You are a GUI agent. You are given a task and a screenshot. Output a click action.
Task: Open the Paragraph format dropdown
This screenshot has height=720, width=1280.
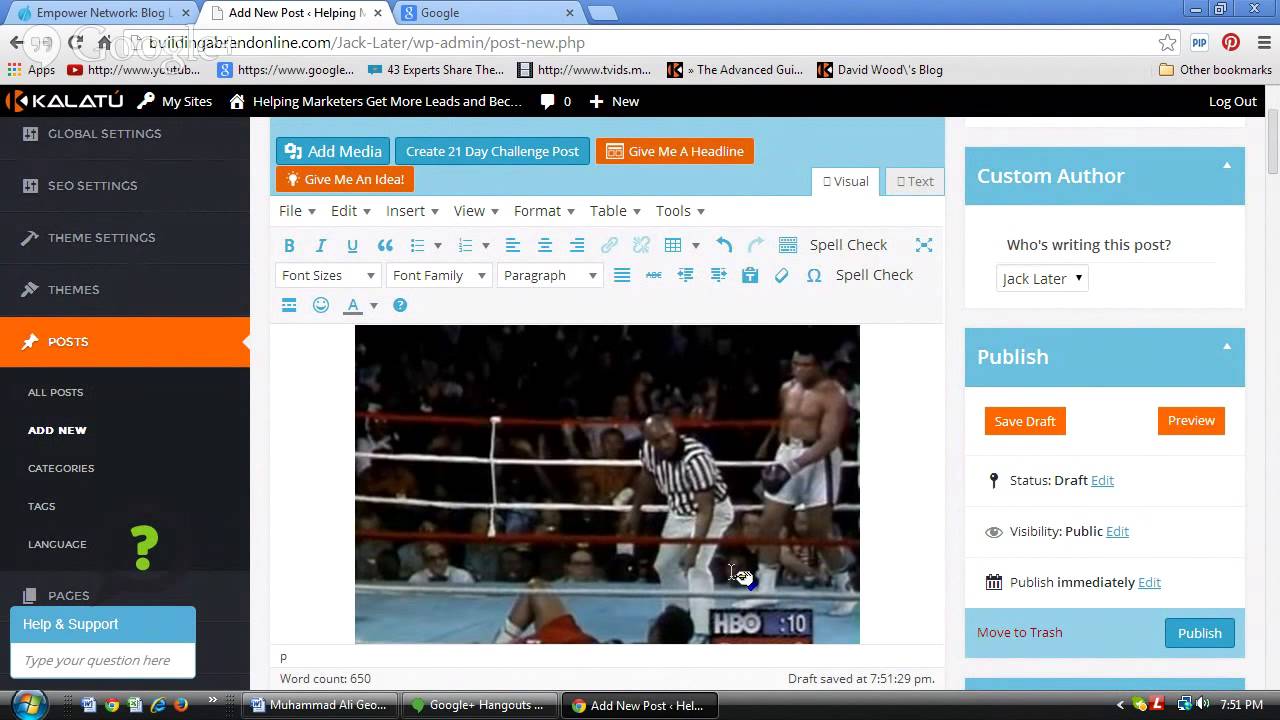pyautogui.click(x=550, y=275)
